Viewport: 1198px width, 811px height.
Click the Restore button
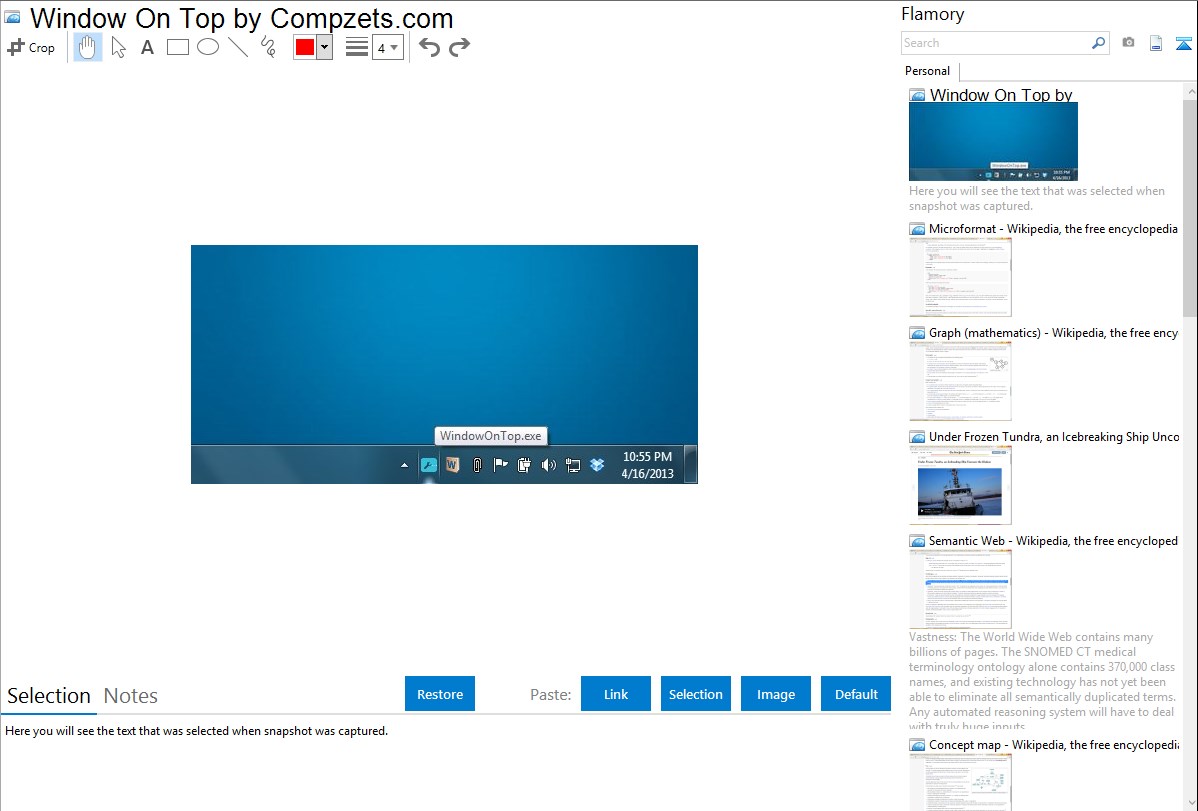pyautogui.click(x=440, y=694)
